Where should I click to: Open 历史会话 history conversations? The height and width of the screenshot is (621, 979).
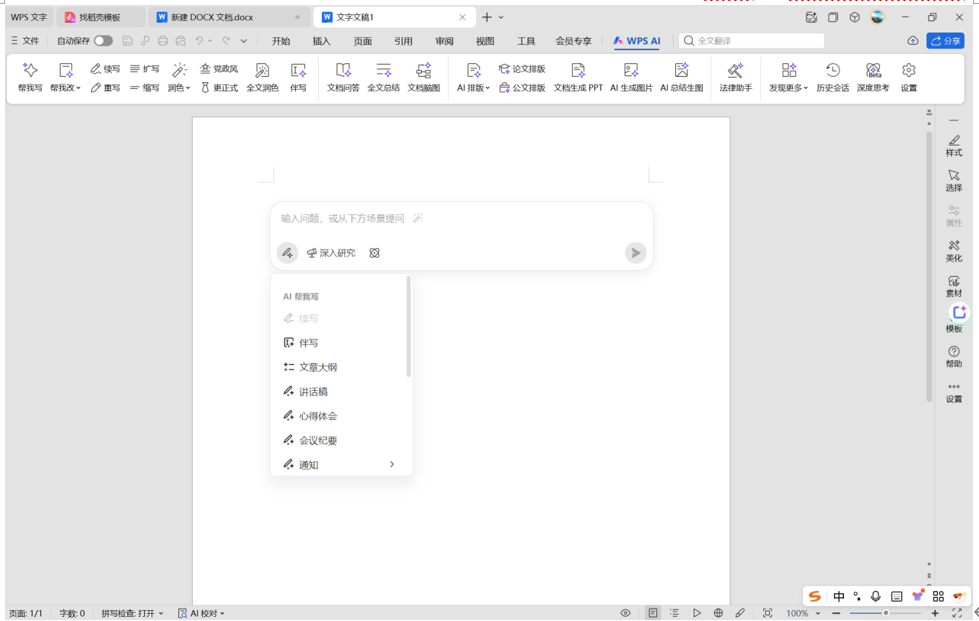[x=832, y=77]
